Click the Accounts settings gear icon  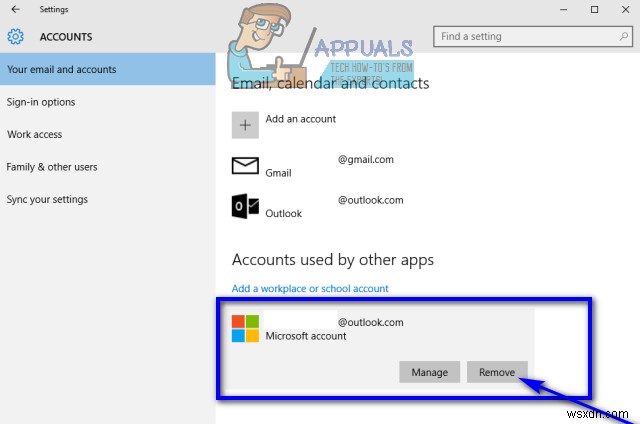pyautogui.click(x=16, y=37)
